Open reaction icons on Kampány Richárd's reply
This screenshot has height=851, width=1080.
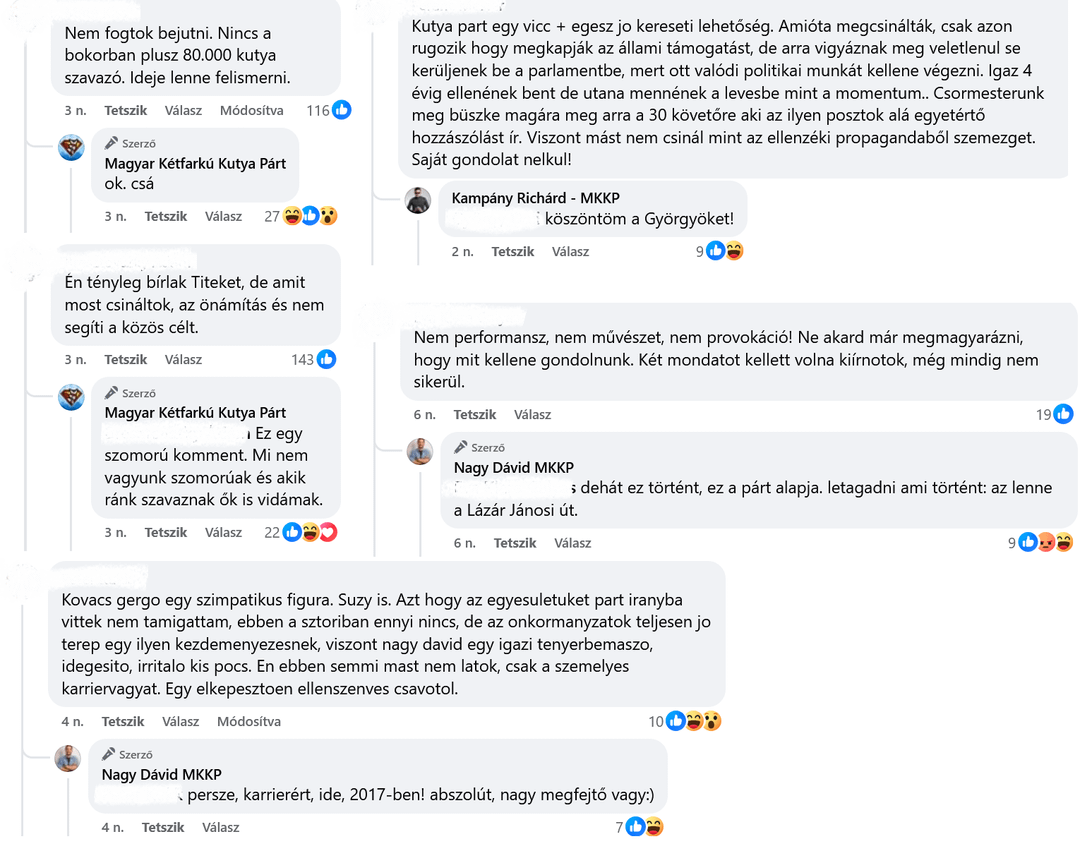725,251
